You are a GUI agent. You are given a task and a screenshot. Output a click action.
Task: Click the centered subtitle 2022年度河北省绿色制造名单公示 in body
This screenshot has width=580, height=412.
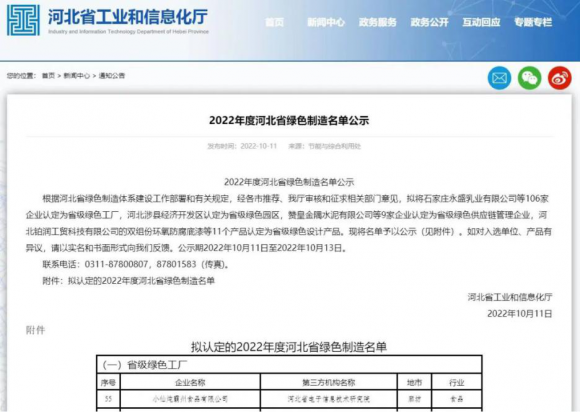pyautogui.click(x=289, y=182)
